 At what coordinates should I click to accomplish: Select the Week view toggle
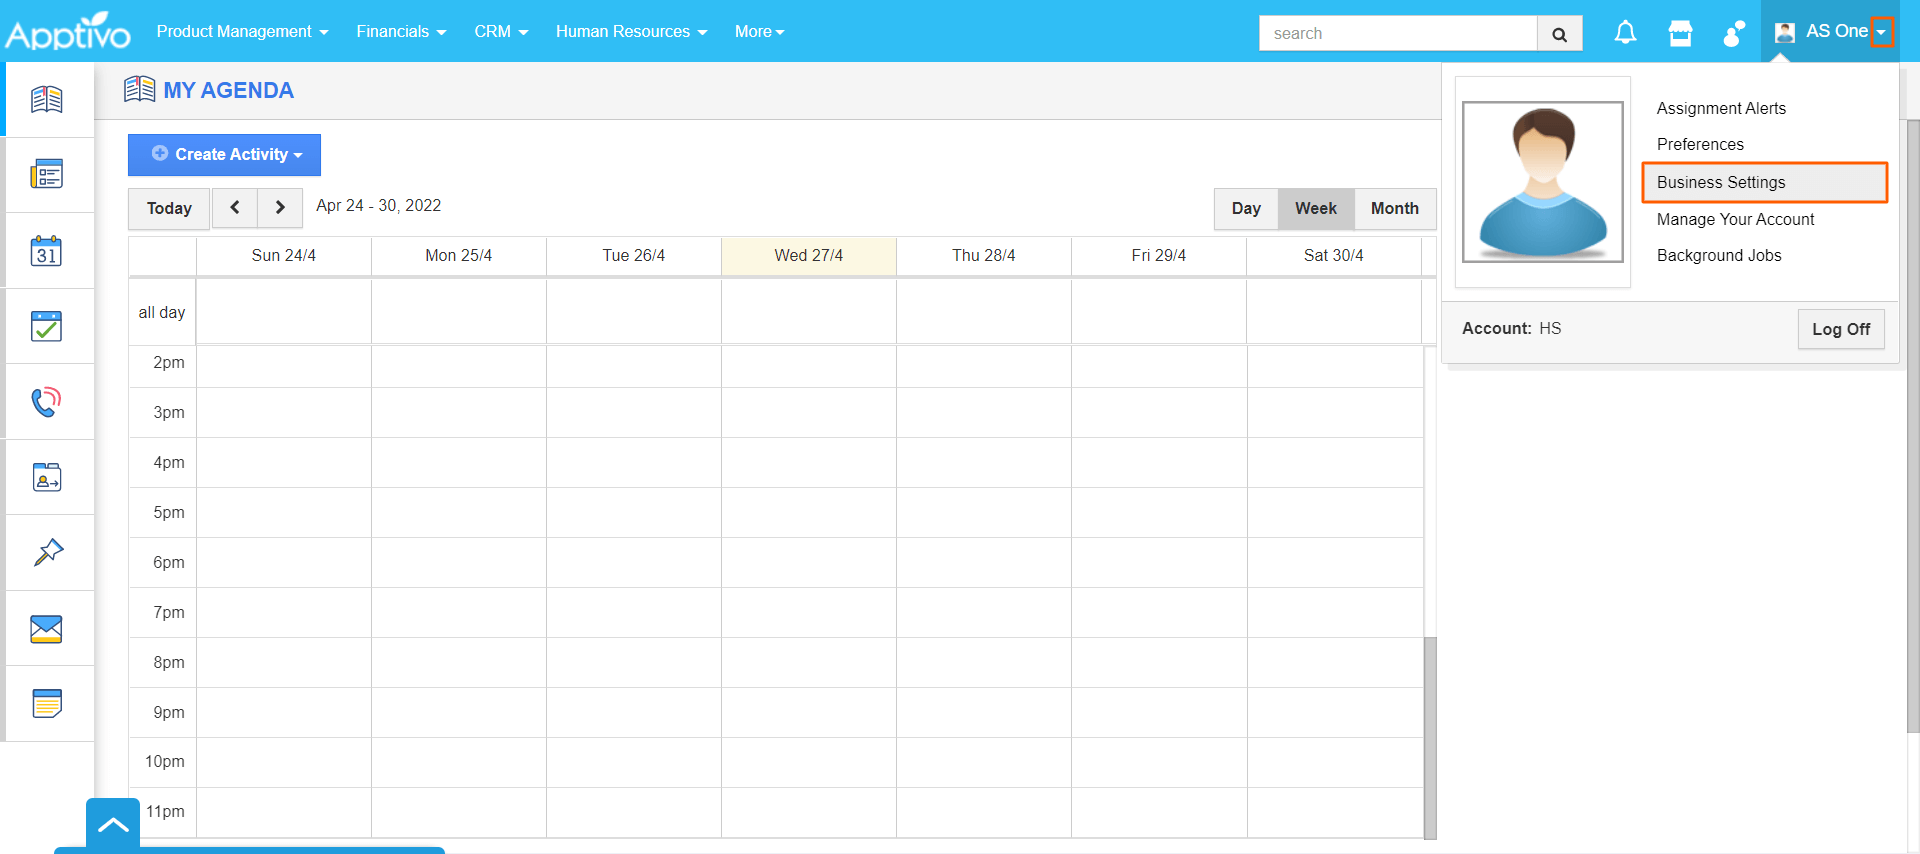[x=1315, y=208]
